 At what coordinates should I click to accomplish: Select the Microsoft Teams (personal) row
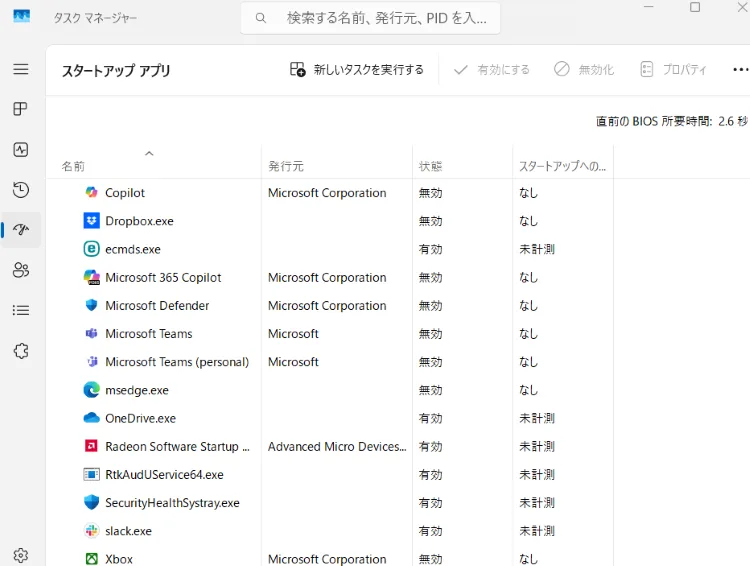tap(177, 362)
